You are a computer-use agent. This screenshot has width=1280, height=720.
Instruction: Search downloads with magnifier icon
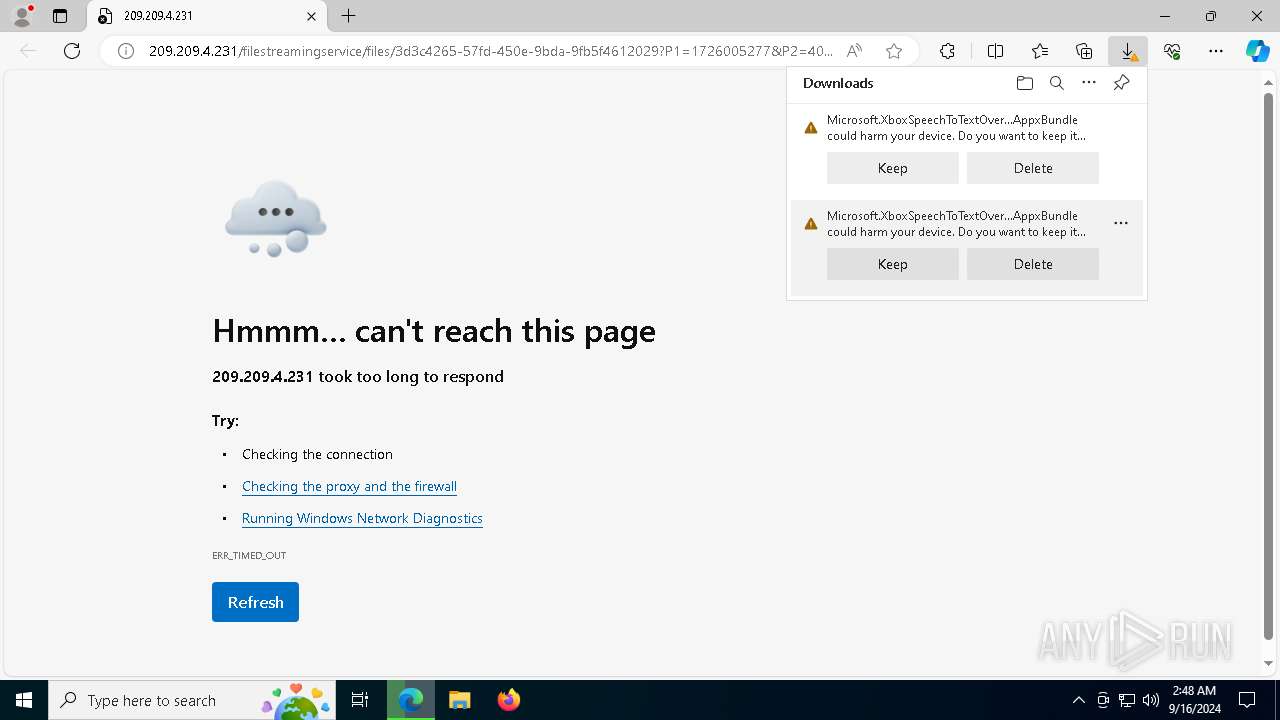pyautogui.click(x=1056, y=83)
